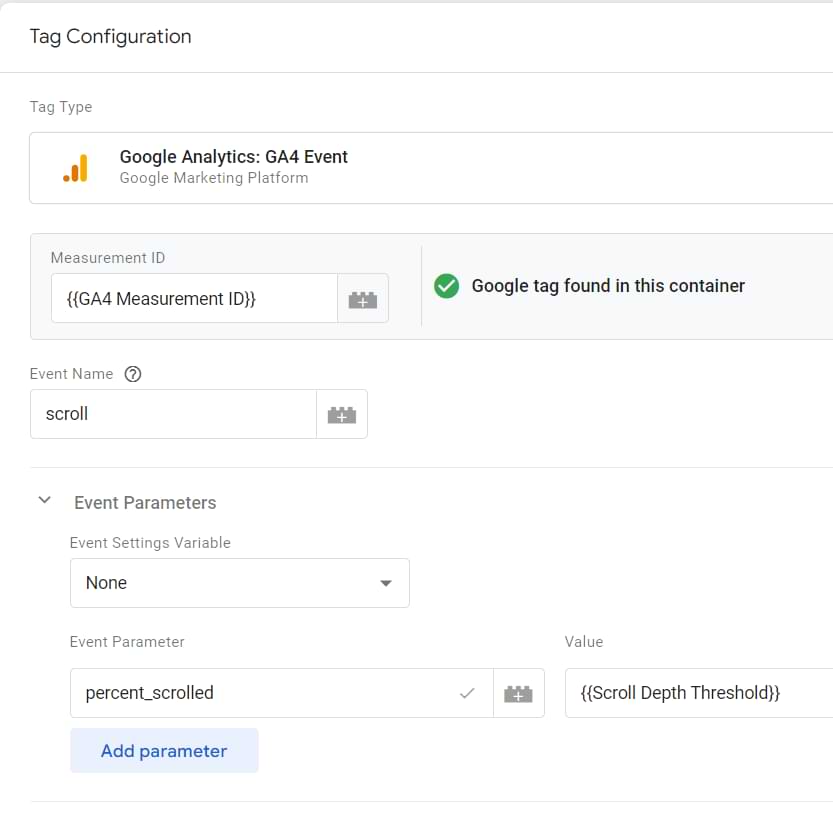Open variable picker next to Event Name field
The image size is (833, 814).
342,414
